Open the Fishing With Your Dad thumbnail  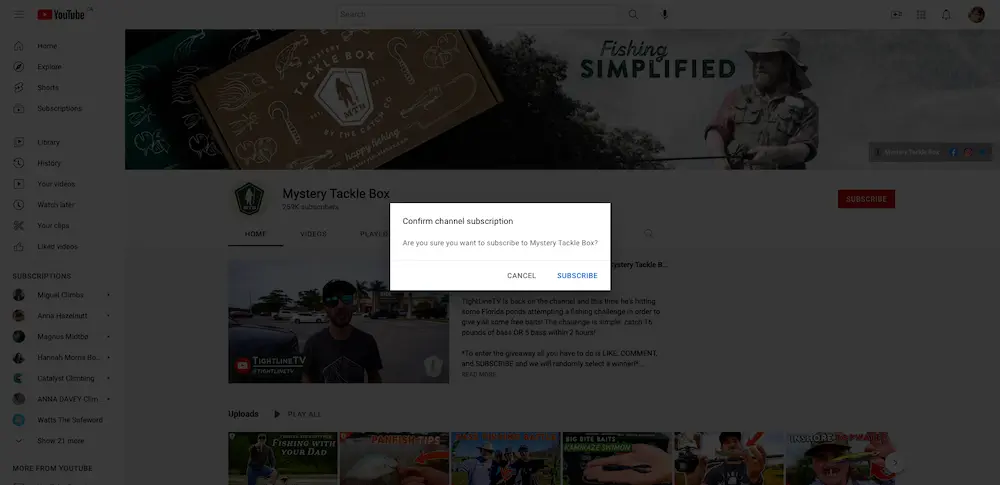tap(282, 458)
